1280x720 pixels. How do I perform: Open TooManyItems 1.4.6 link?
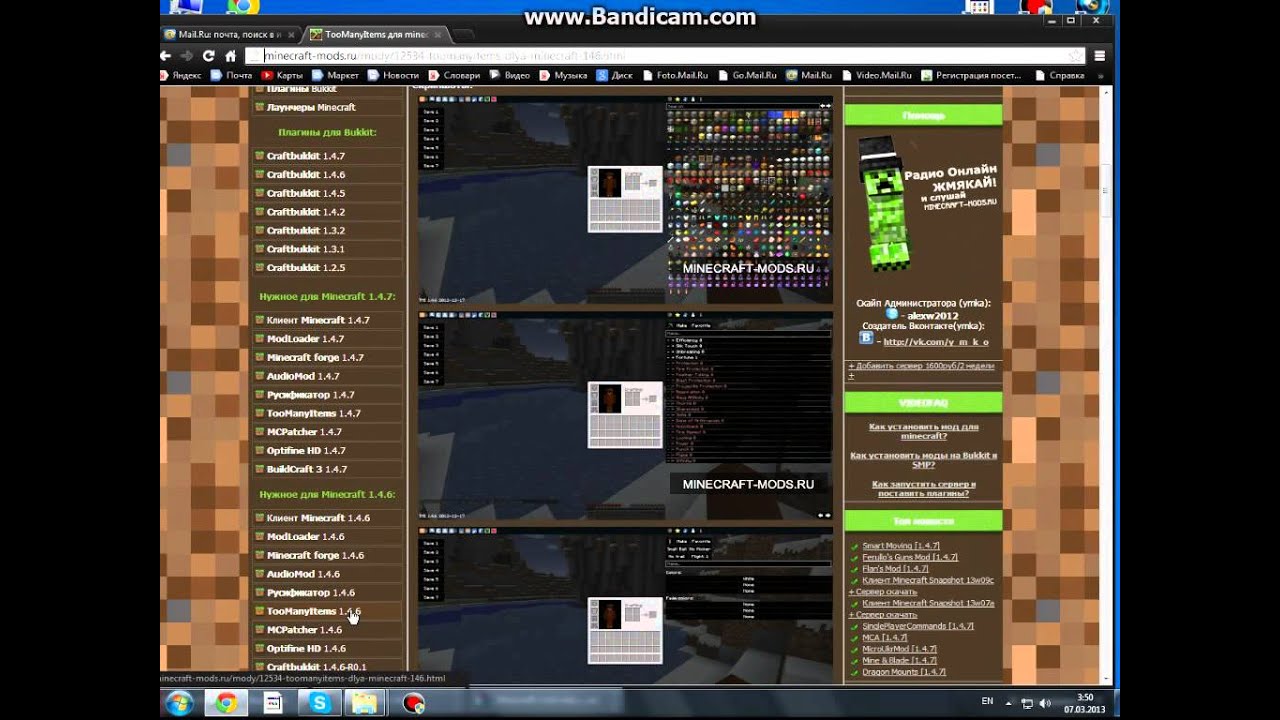314,611
